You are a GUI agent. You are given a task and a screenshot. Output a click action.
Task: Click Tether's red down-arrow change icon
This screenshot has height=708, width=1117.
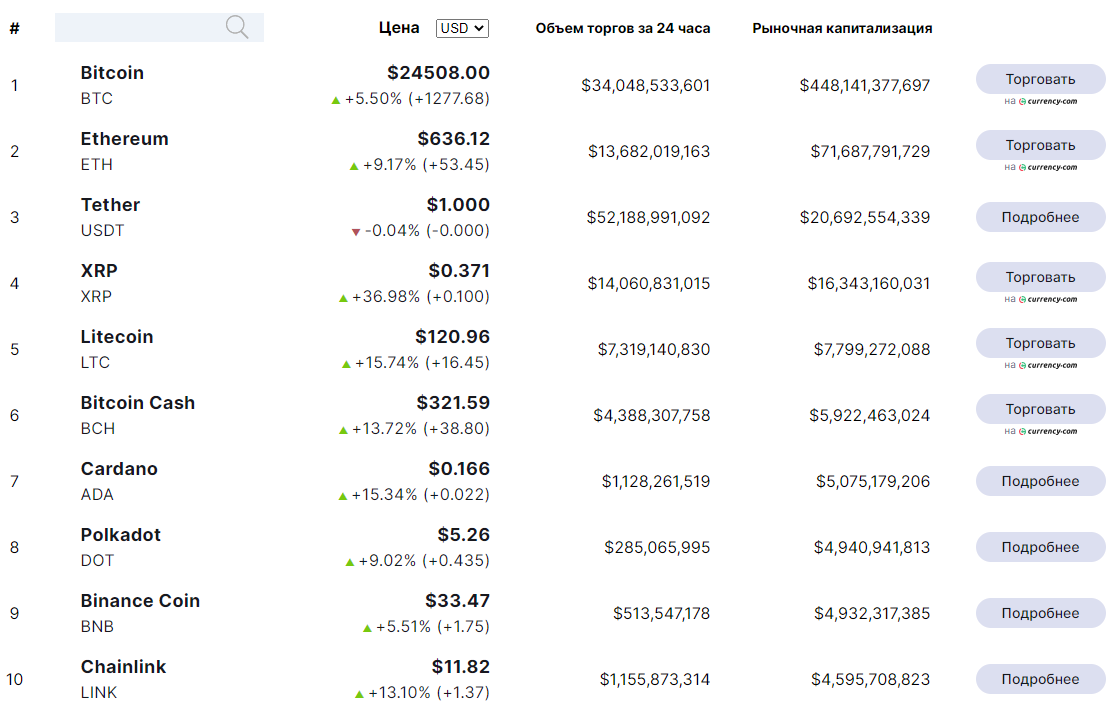355,232
